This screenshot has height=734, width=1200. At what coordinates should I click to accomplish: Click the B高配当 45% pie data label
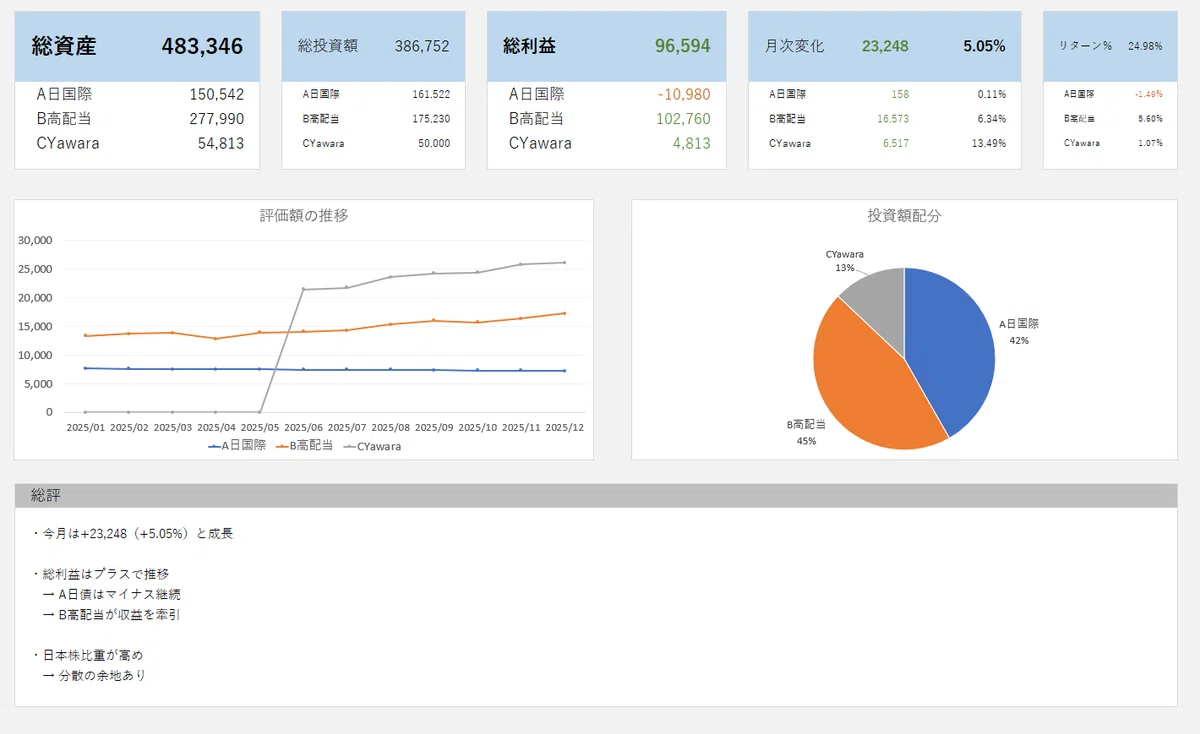(x=807, y=432)
